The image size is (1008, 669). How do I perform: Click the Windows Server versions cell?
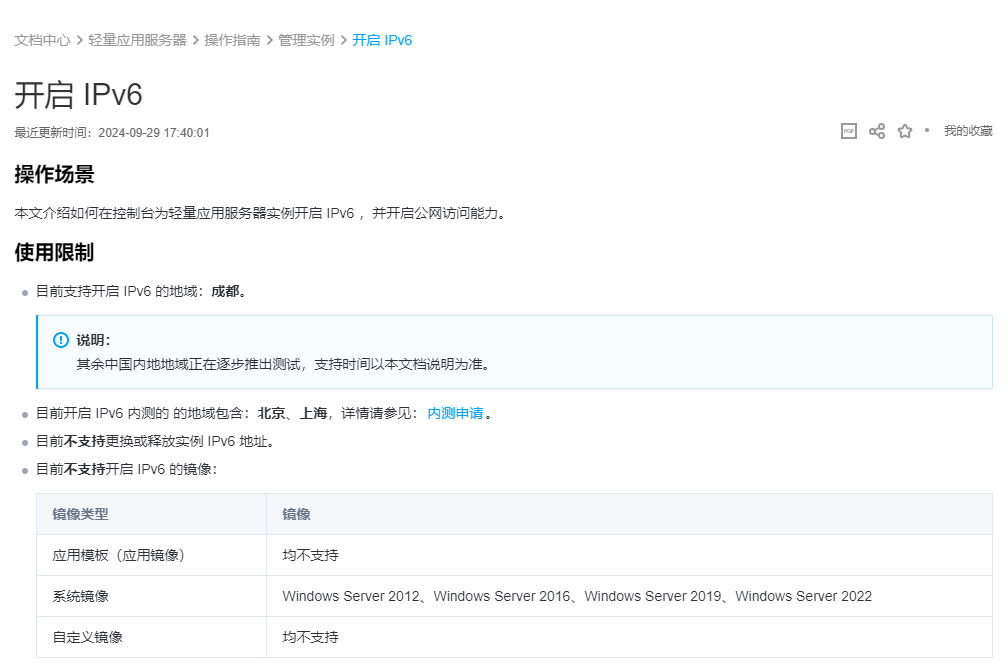tap(577, 596)
